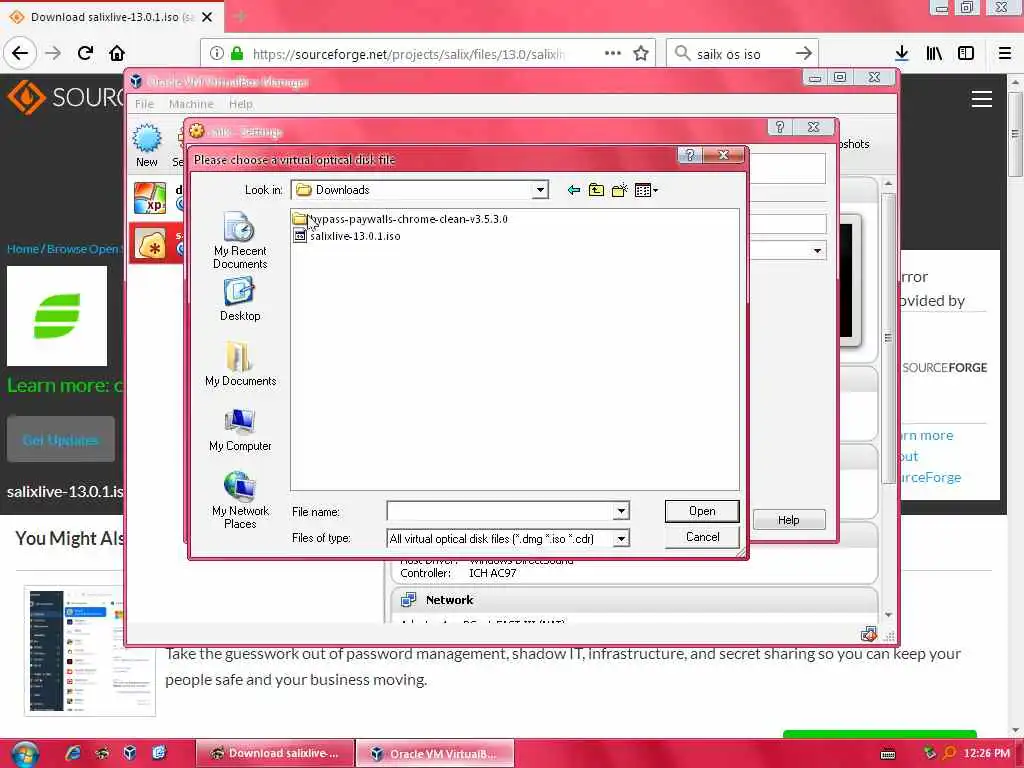
Task: Open page actions three-dot menu
Action: coord(613,53)
